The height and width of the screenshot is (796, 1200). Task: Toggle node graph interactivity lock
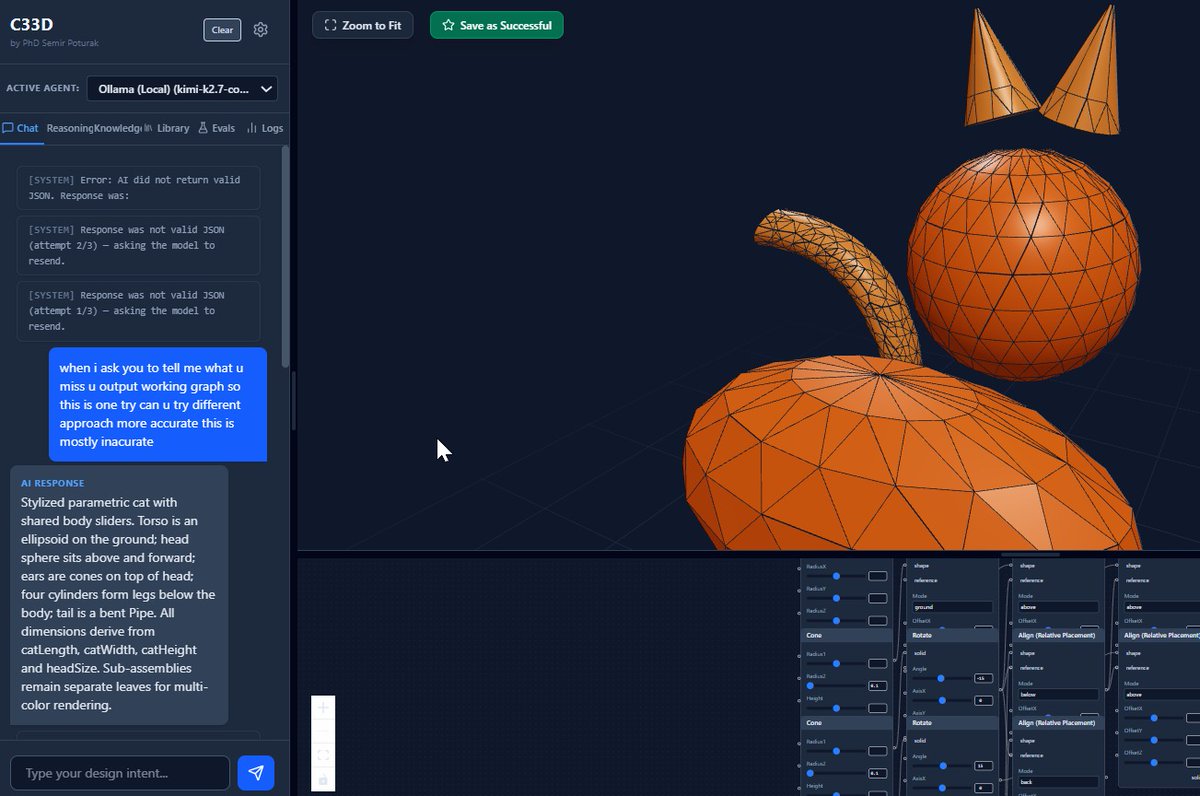tap(323, 779)
